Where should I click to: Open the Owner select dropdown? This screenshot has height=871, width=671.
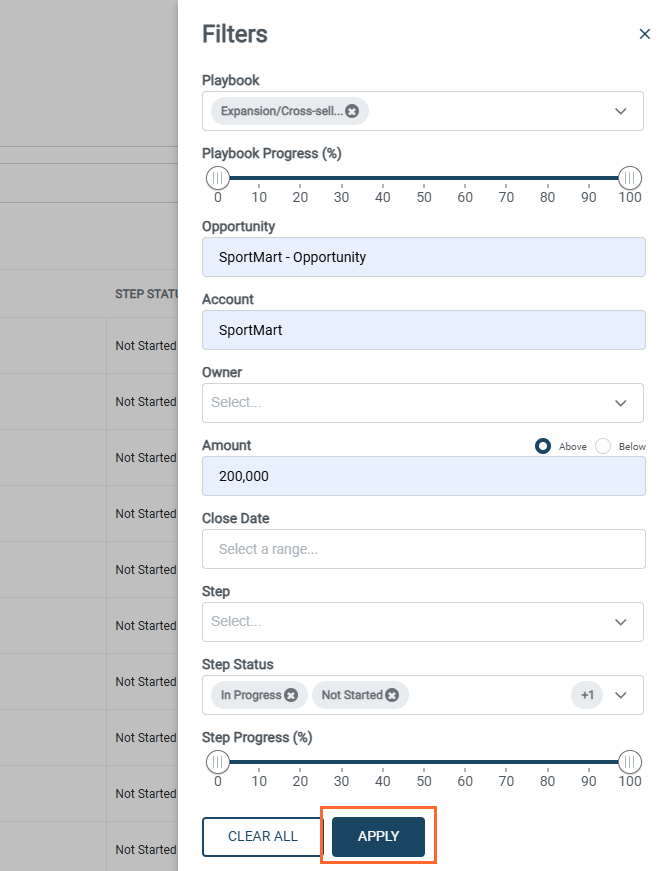pos(620,403)
